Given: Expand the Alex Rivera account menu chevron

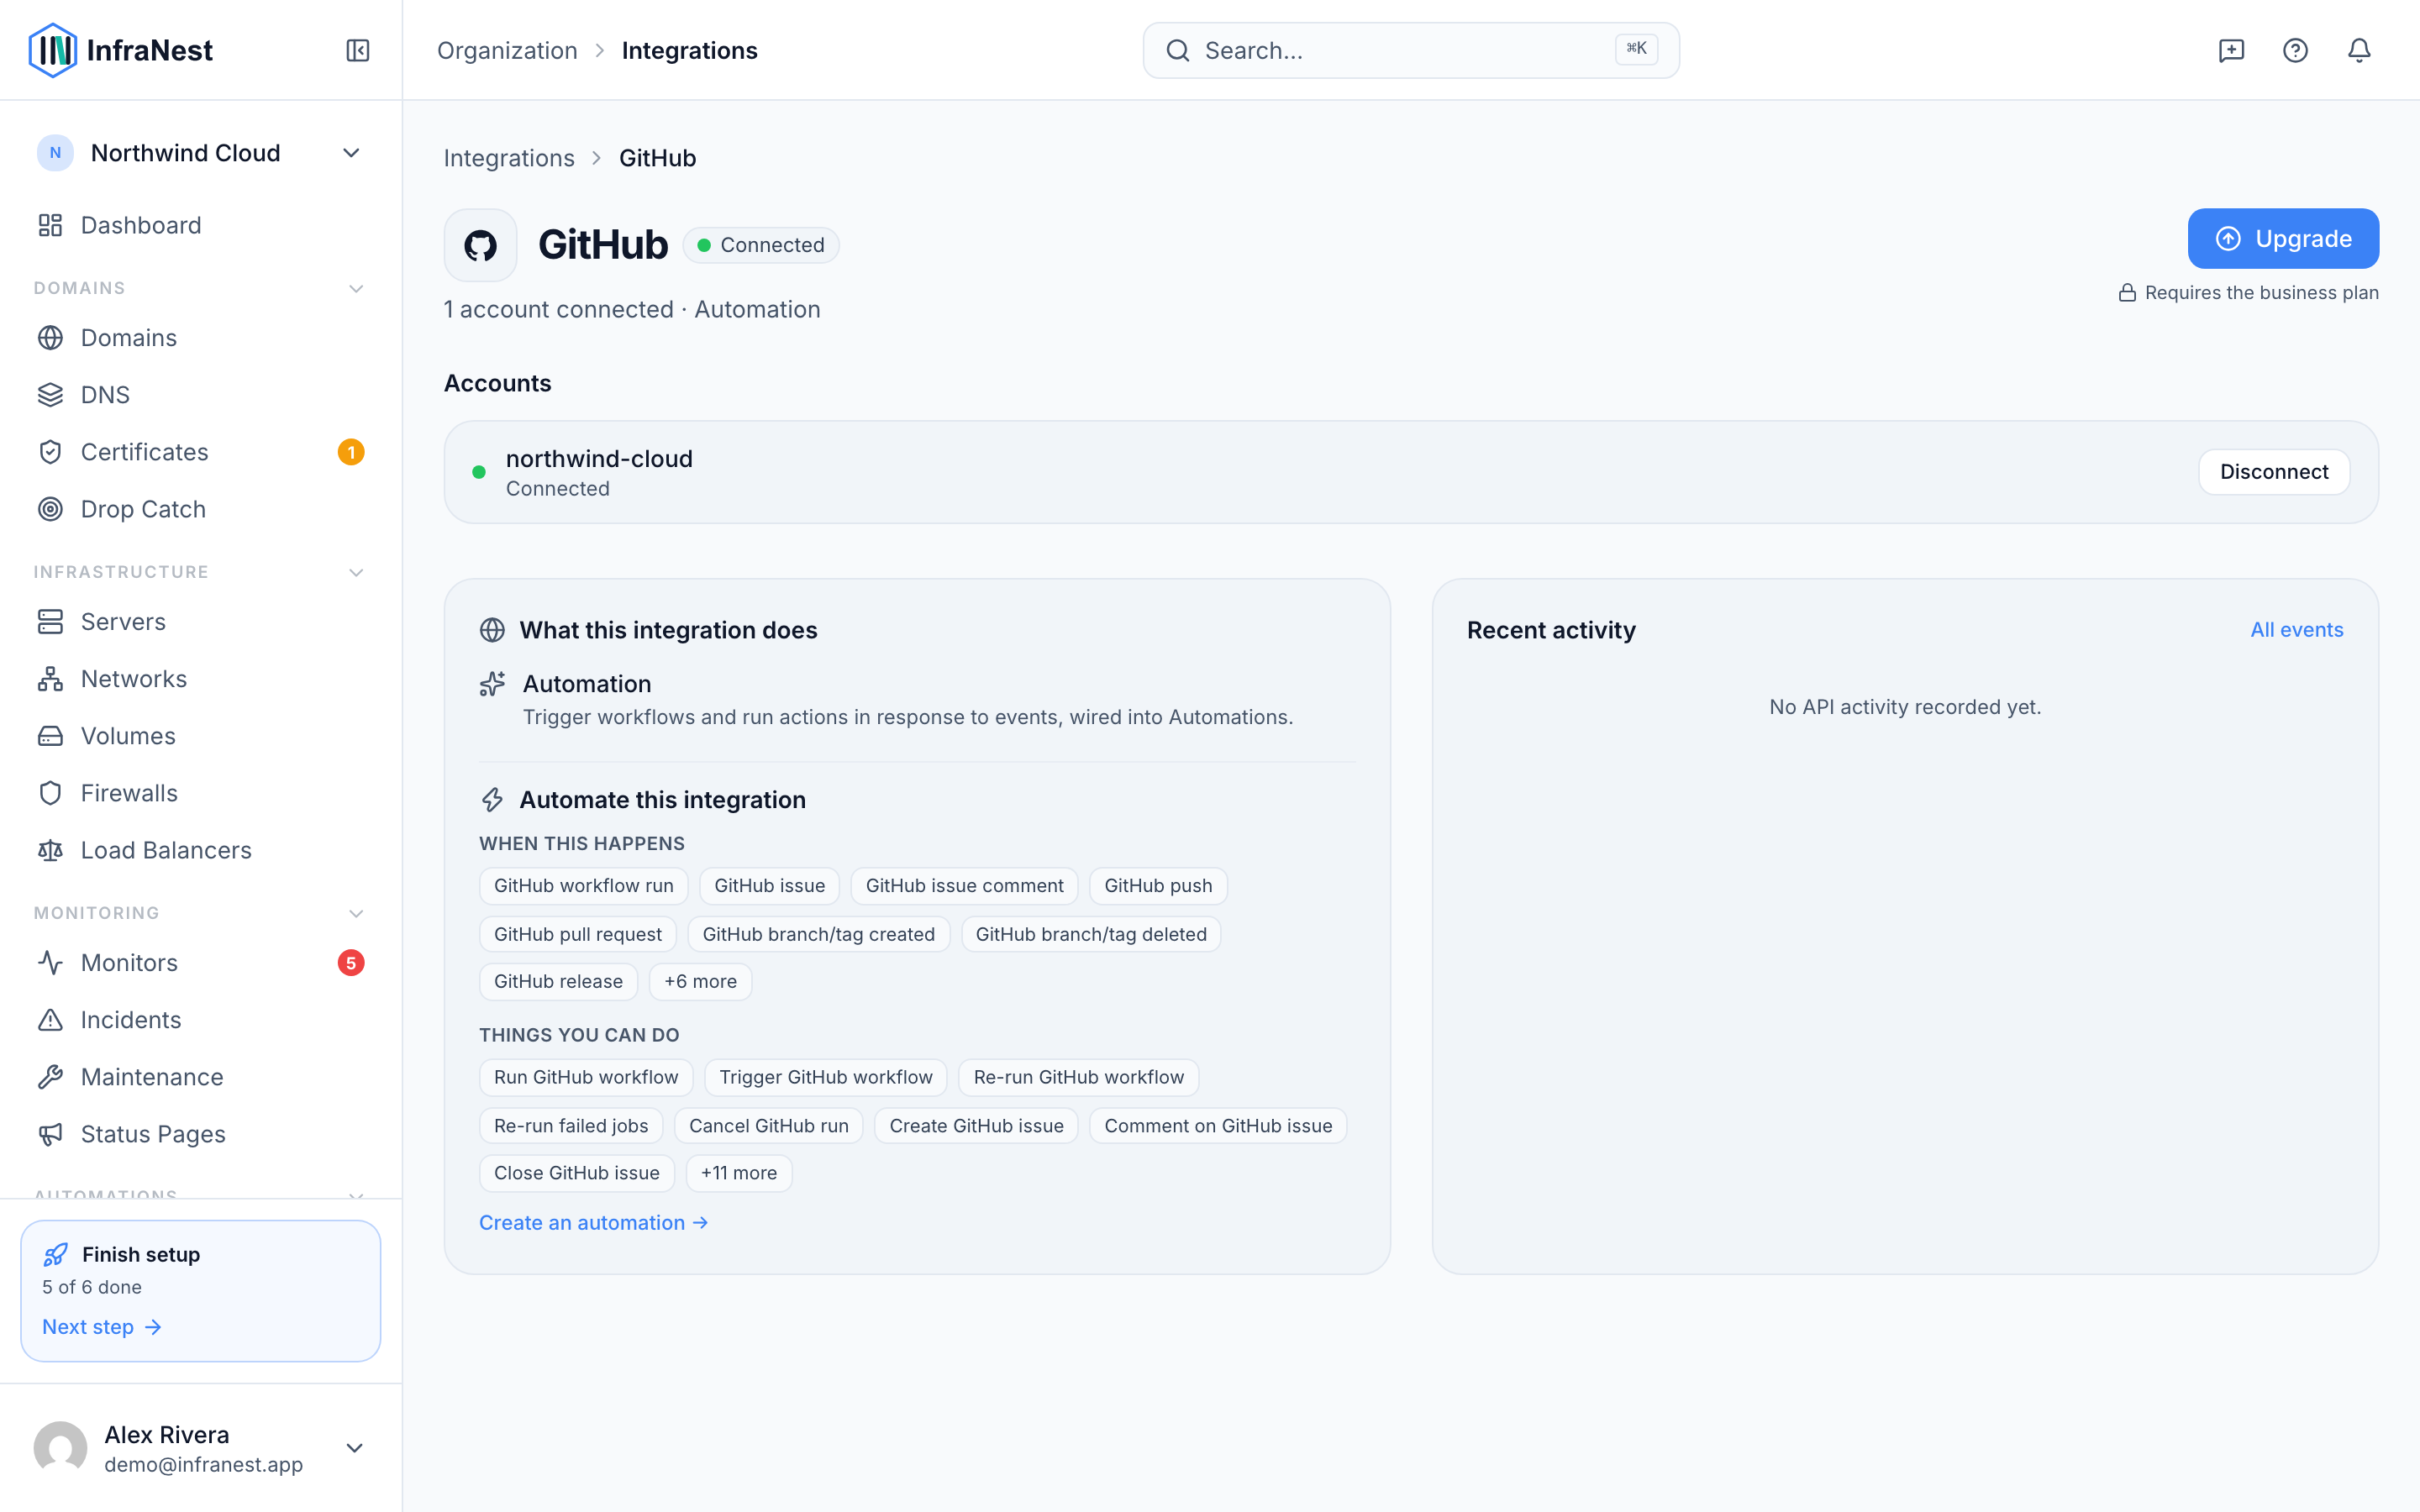Looking at the screenshot, I should 354,1448.
